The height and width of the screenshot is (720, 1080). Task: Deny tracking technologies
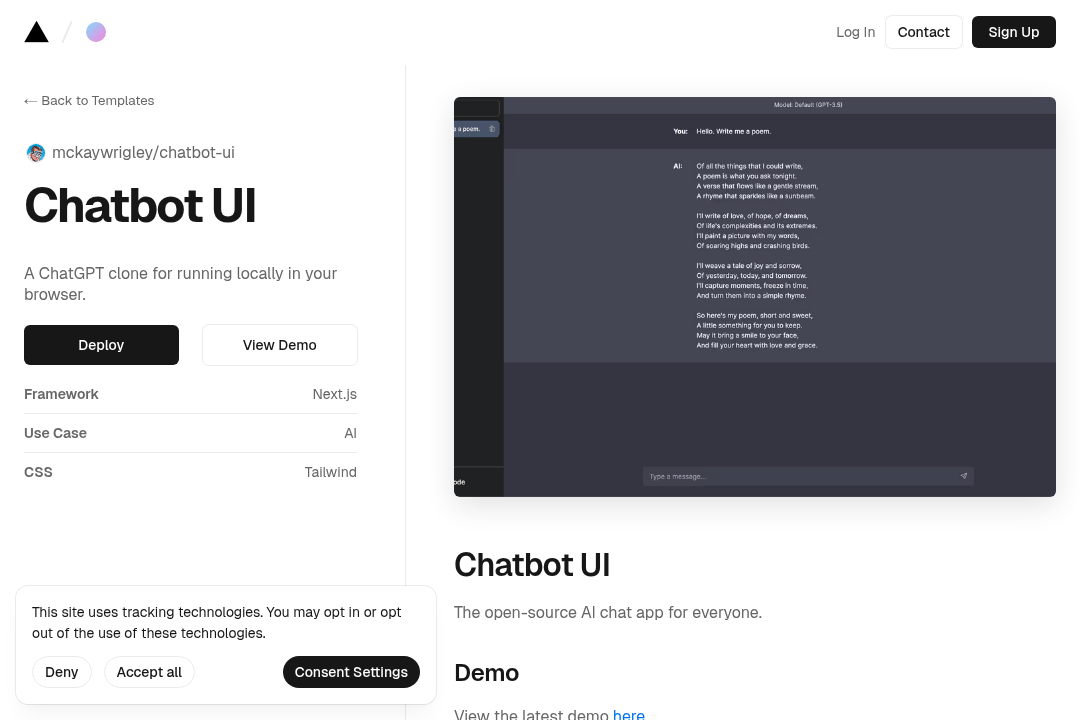62,672
